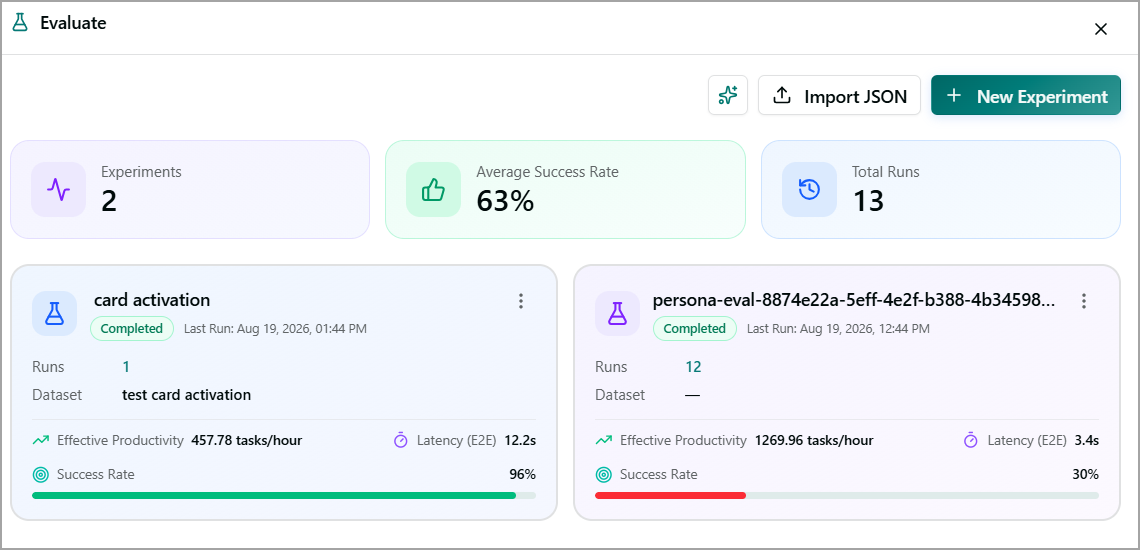Open the card activation three-dot menu

(521, 301)
